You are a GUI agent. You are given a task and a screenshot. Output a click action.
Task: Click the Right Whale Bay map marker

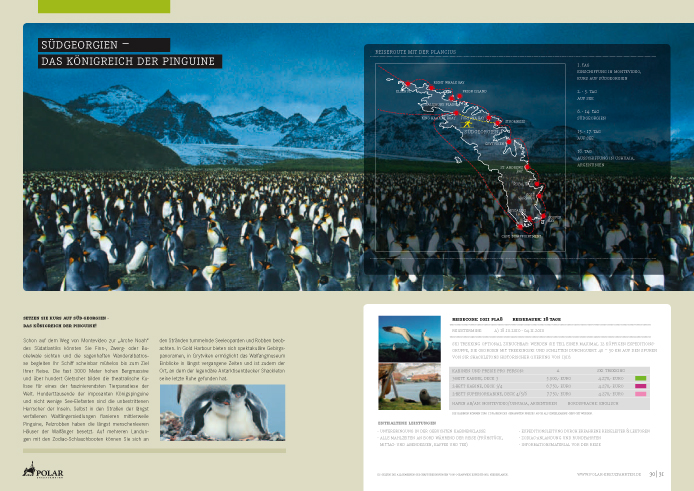(432, 89)
